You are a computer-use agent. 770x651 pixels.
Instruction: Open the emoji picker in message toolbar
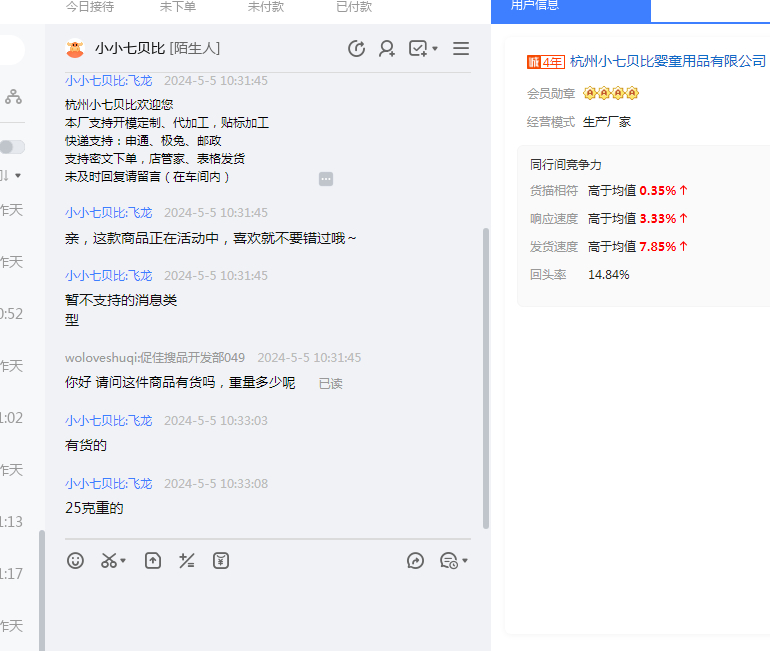[75, 561]
